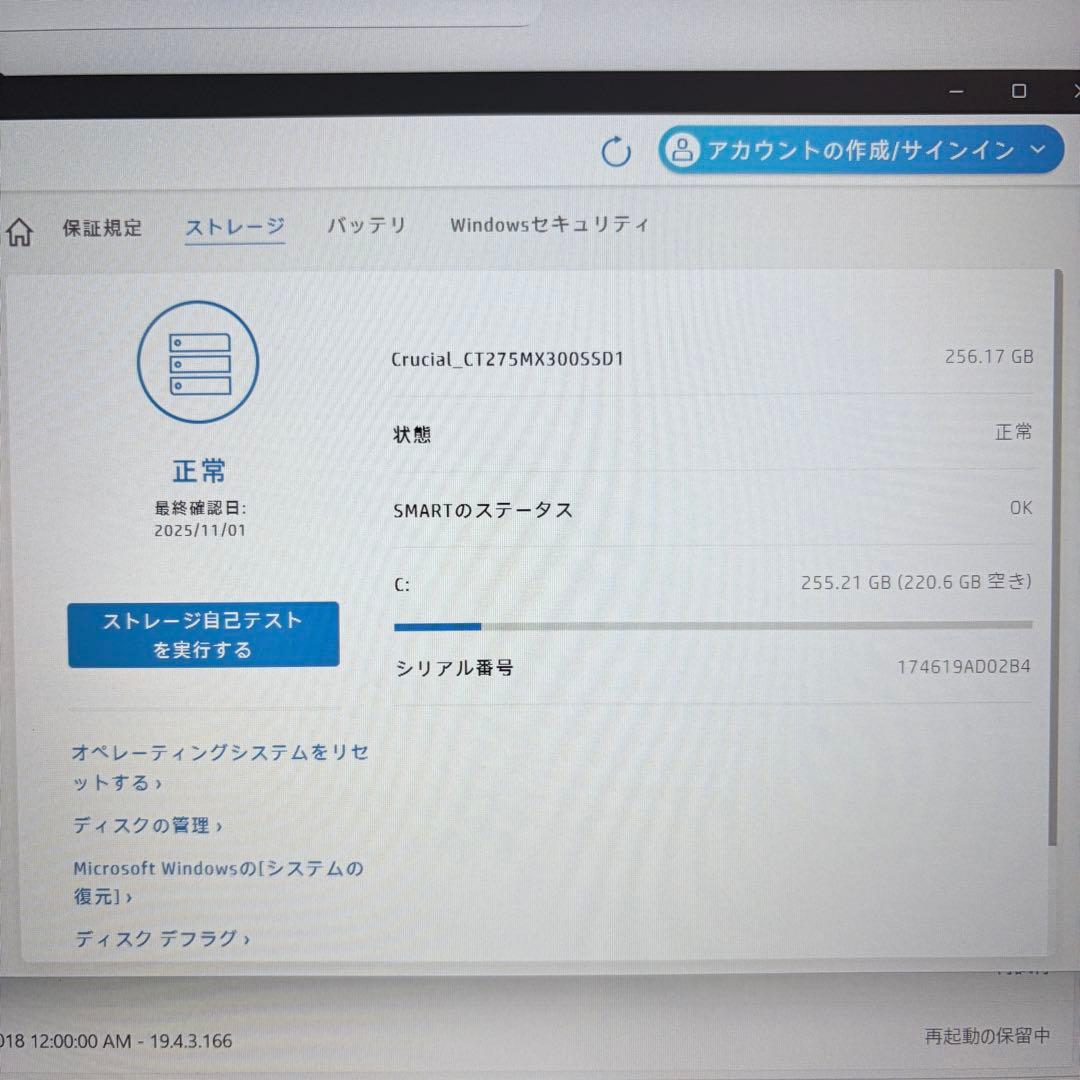Screen dimensions: 1080x1080
Task: Switch to the Windowsセキュリティ tab
Action: pos(549,225)
